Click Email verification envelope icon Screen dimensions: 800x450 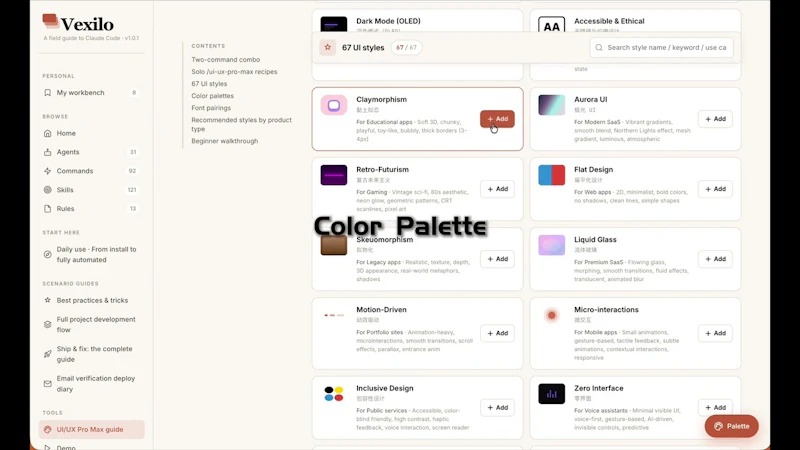click(47, 383)
